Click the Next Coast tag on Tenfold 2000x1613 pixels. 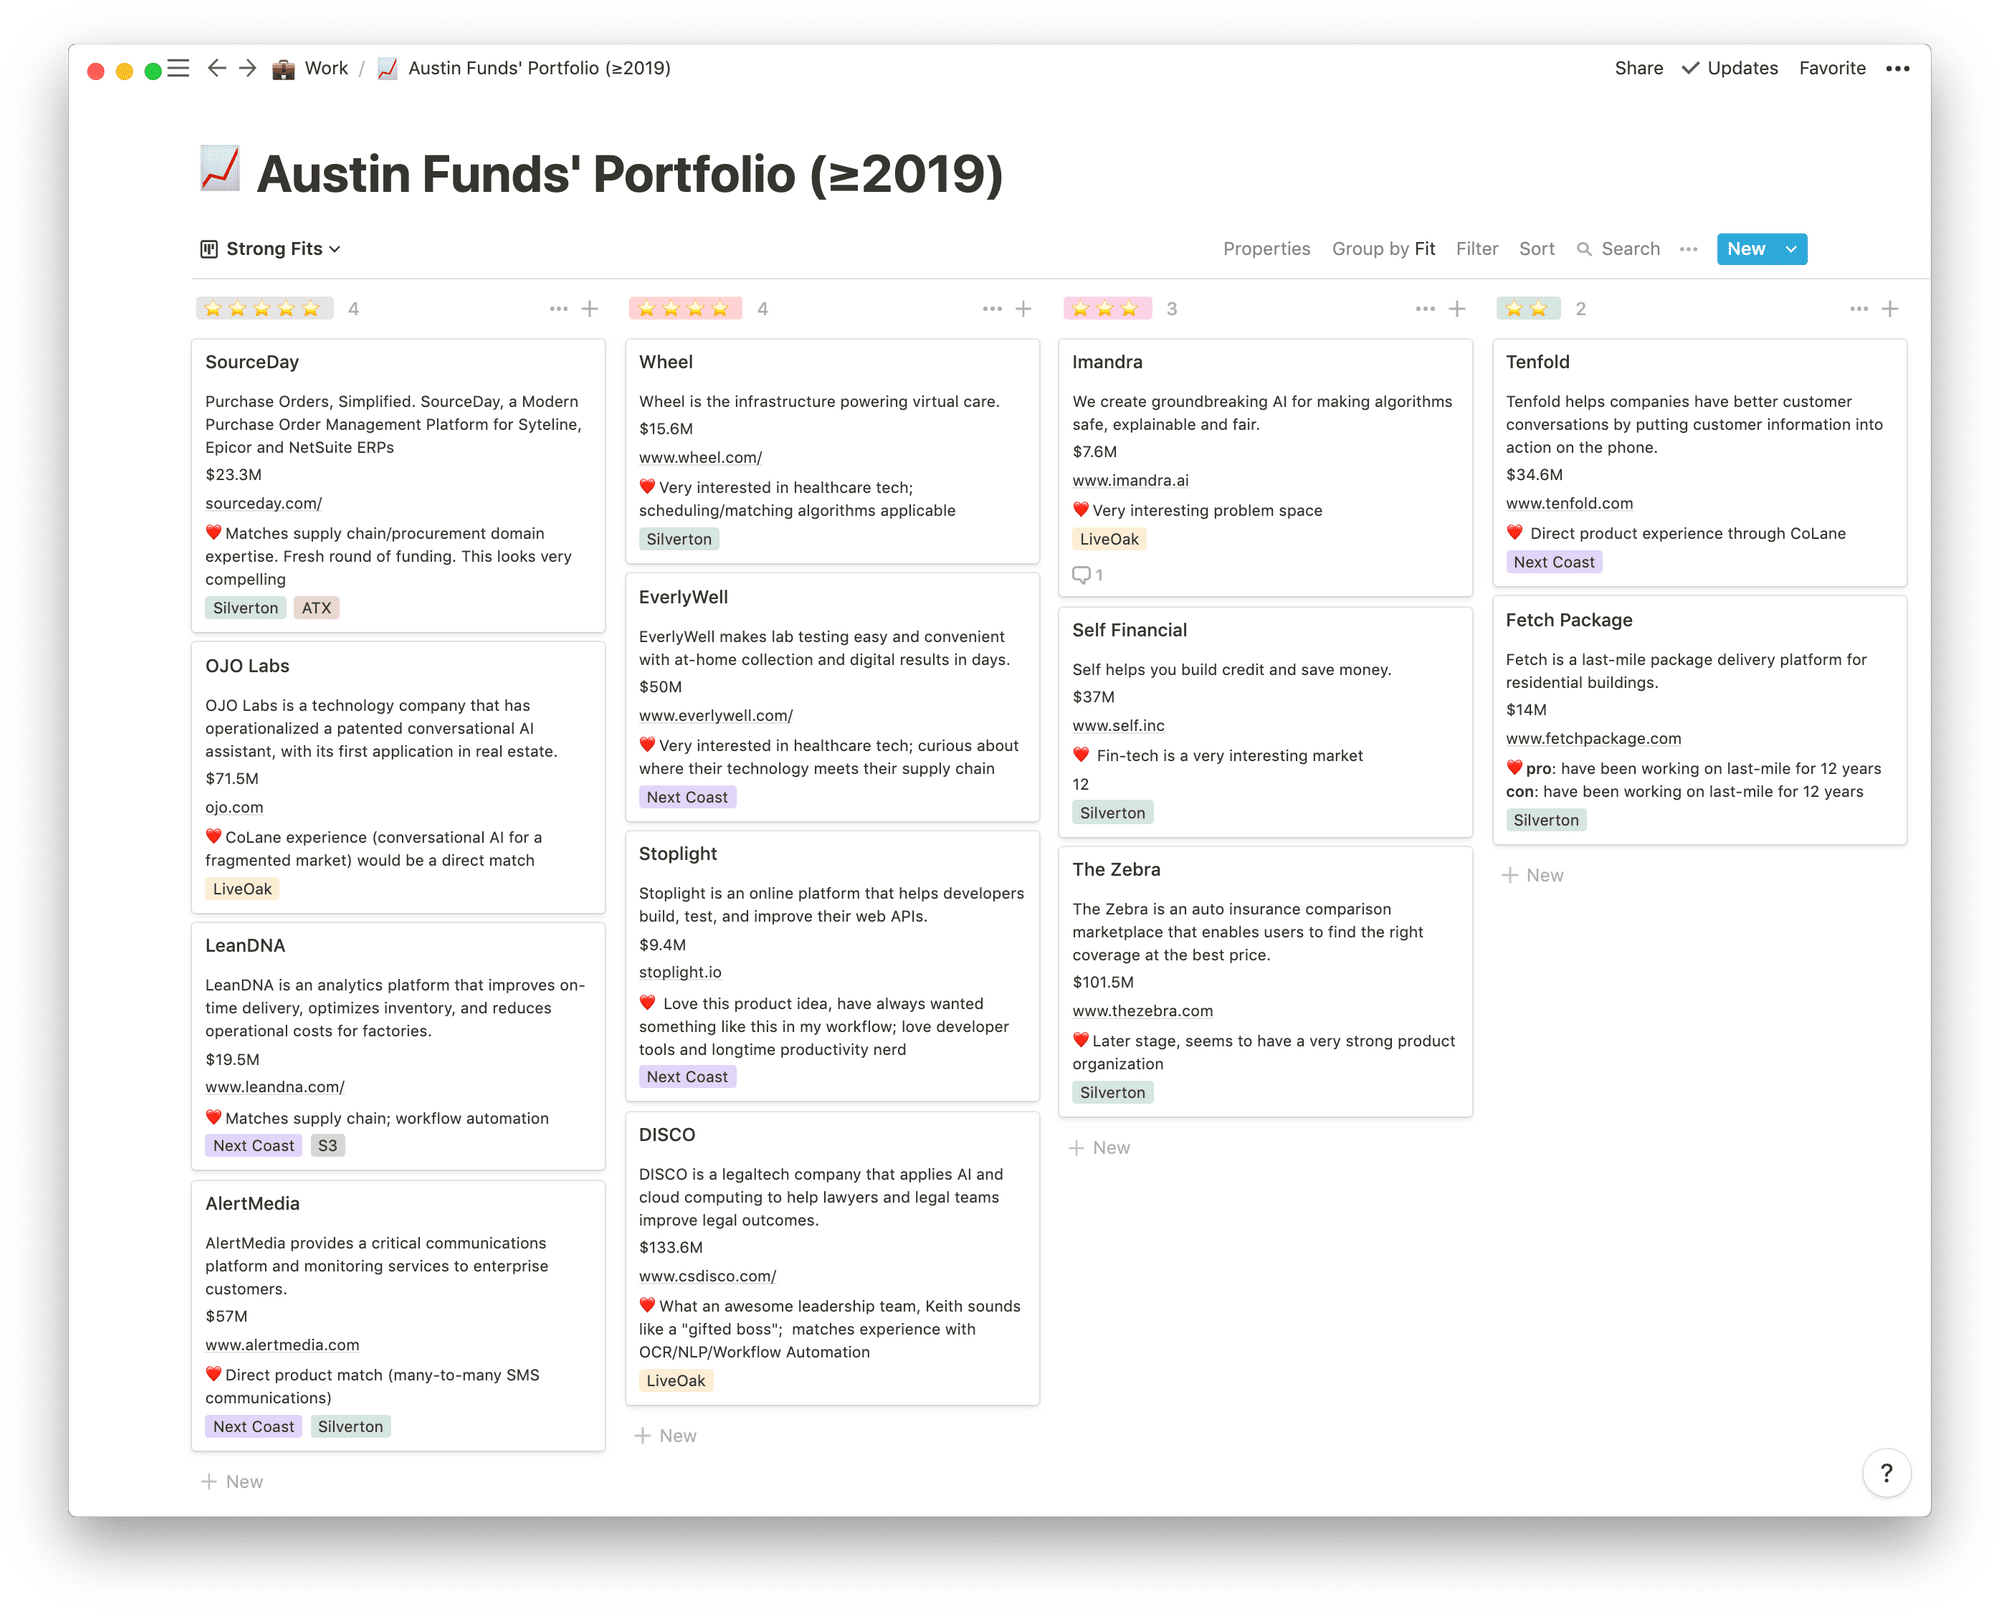click(1554, 562)
